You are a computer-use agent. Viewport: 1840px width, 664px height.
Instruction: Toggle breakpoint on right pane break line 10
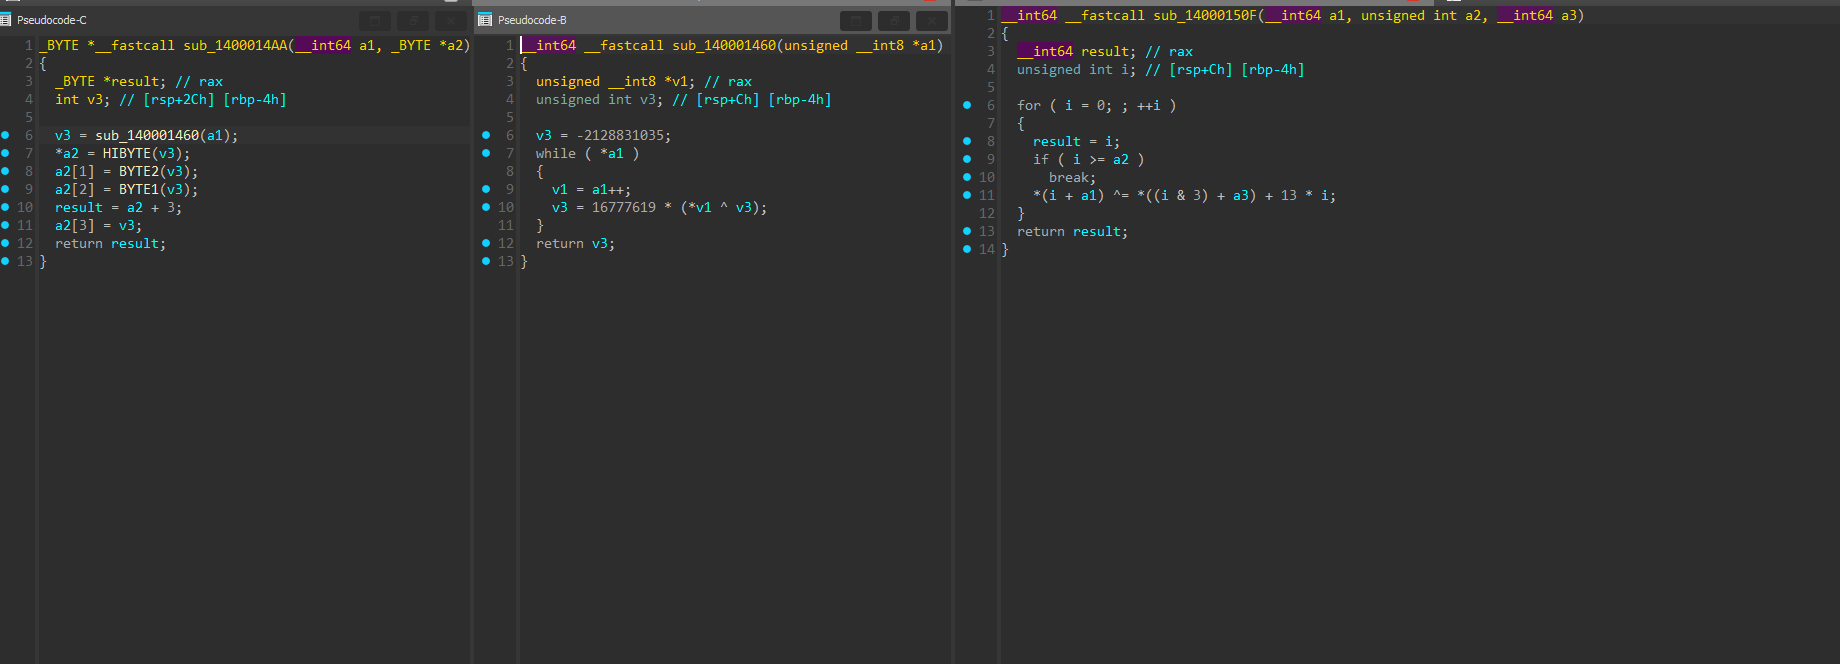[967, 177]
